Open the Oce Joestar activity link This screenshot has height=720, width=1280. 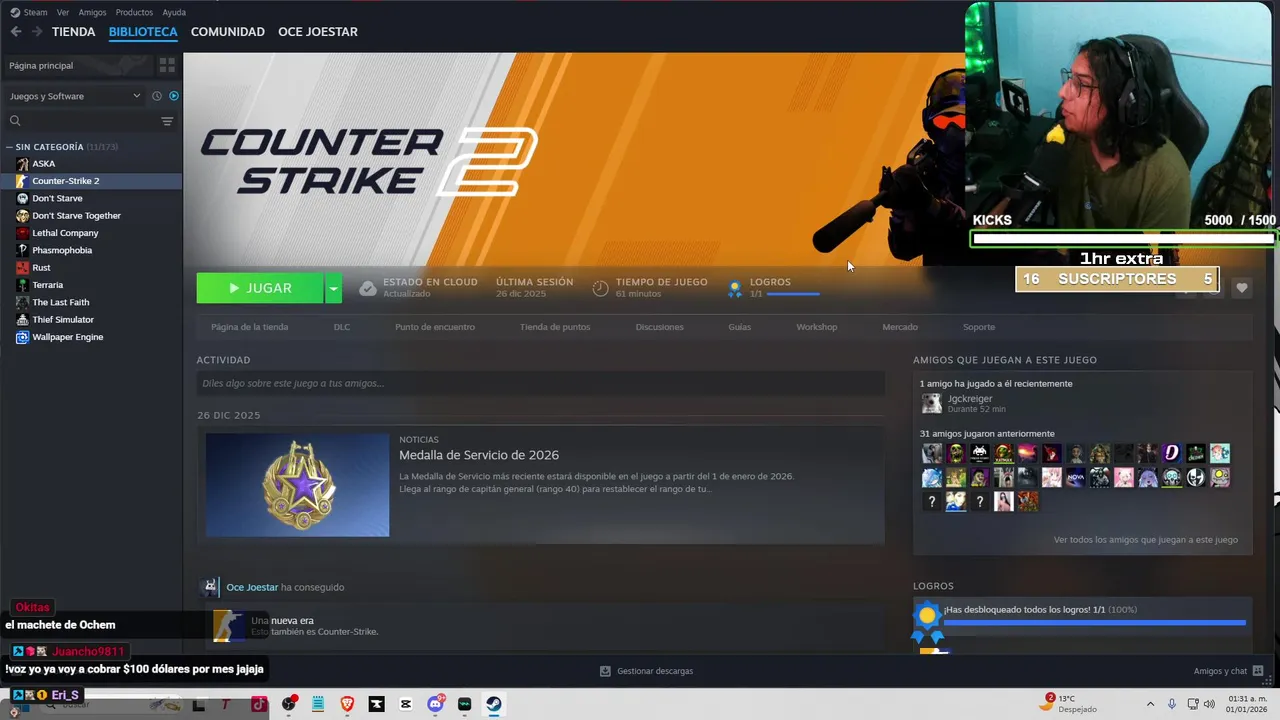pos(252,587)
